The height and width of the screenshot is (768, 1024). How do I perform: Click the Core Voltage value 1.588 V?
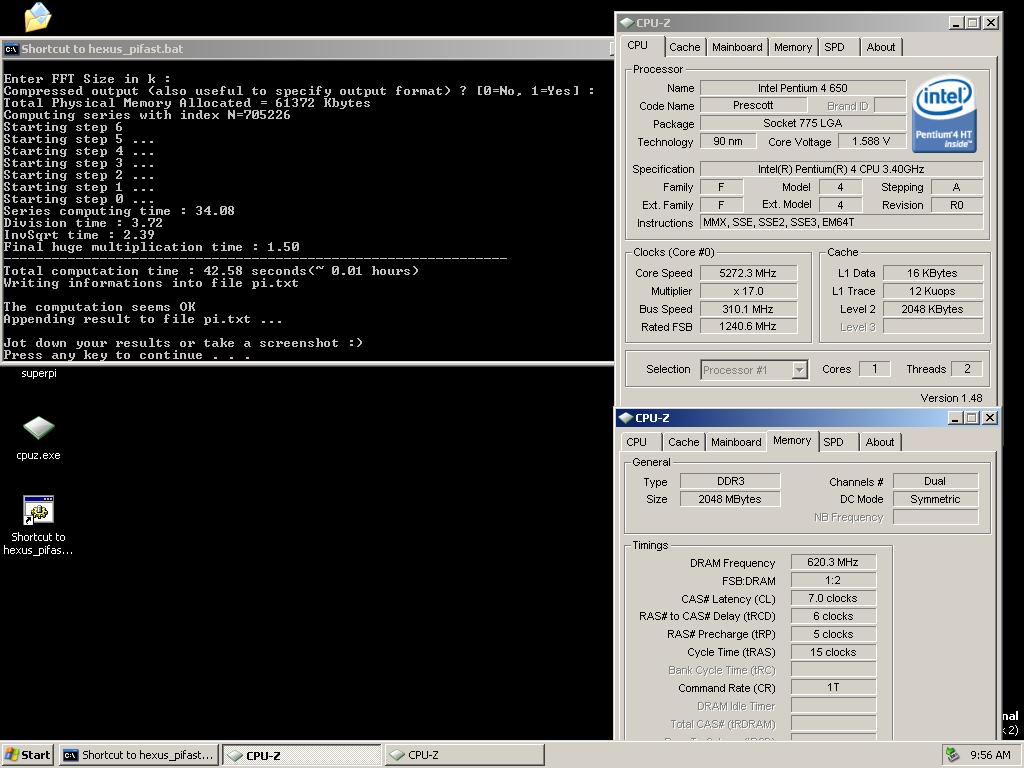coord(871,141)
